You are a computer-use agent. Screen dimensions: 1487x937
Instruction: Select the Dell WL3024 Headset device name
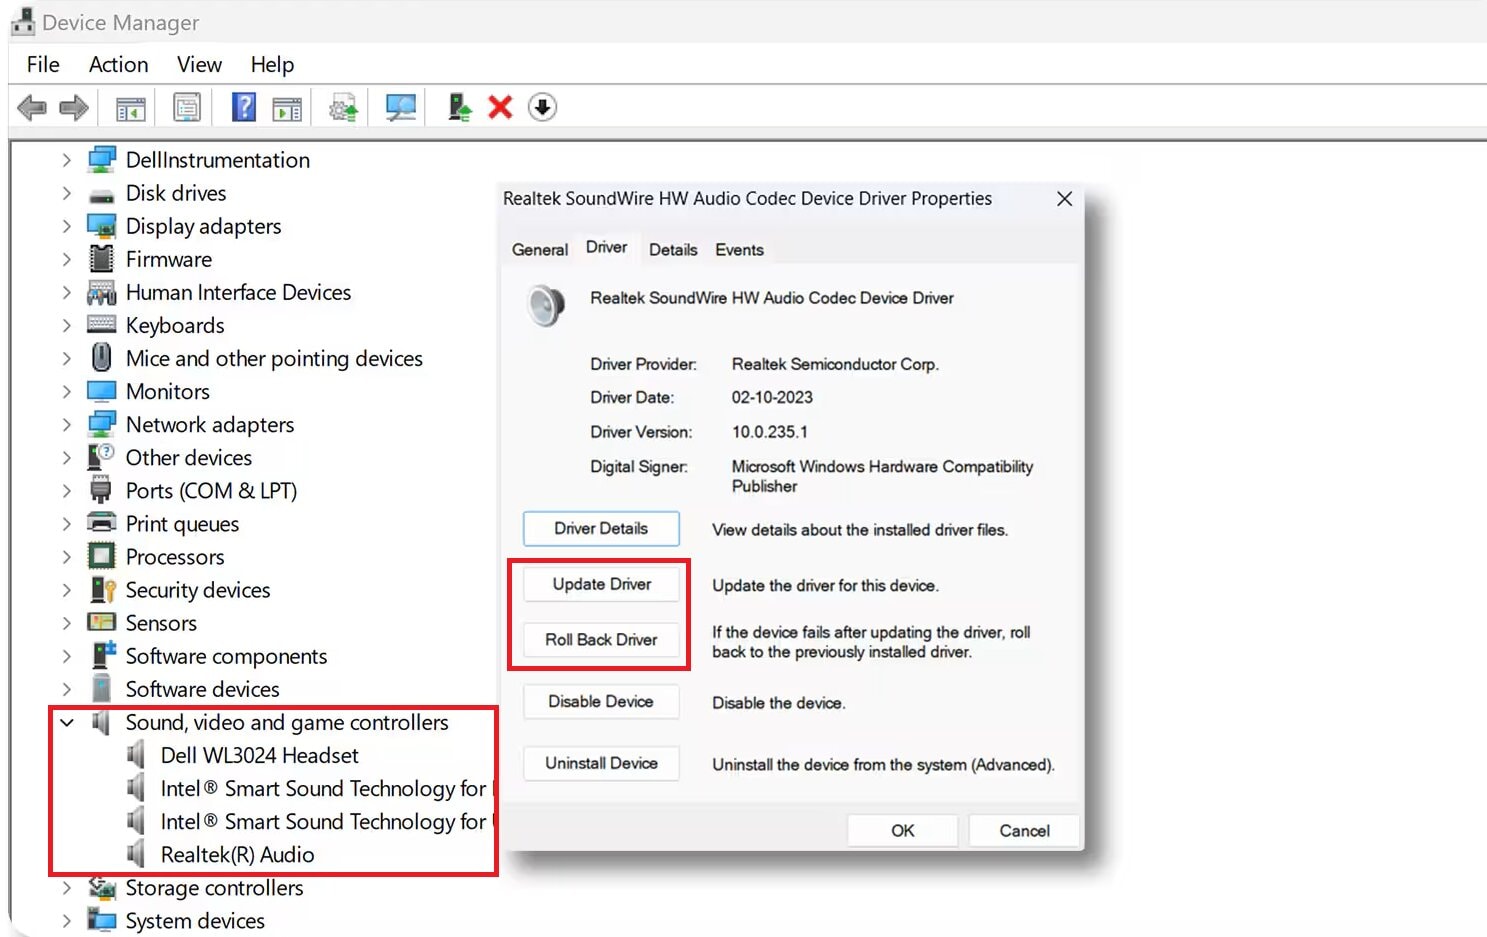point(259,755)
